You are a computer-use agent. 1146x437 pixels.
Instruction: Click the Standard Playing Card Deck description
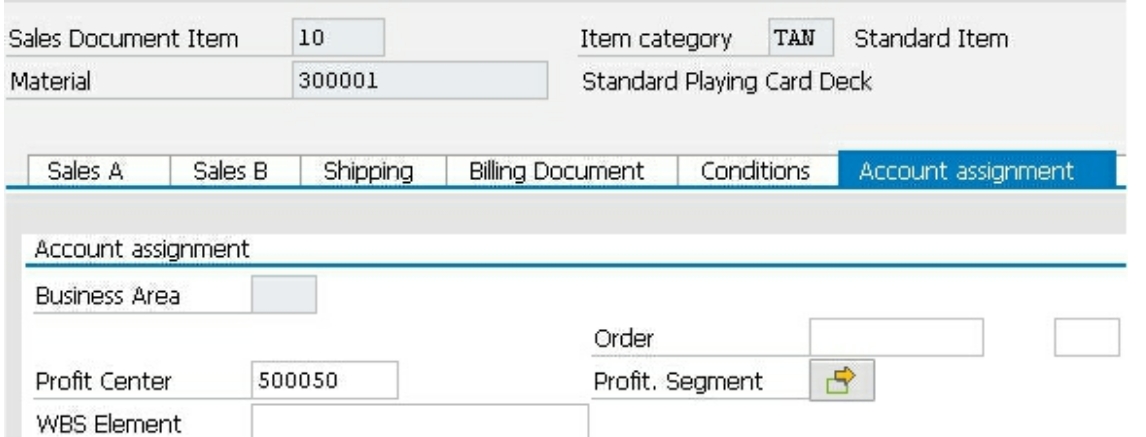click(x=726, y=82)
